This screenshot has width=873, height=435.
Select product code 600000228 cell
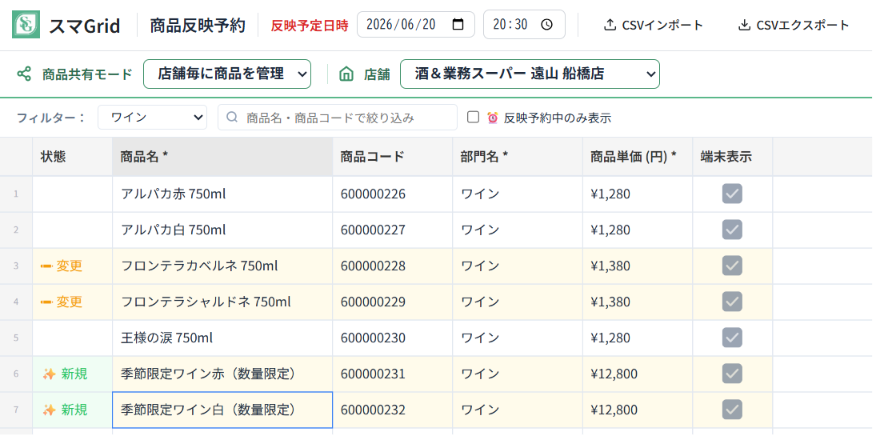(393, 266)
